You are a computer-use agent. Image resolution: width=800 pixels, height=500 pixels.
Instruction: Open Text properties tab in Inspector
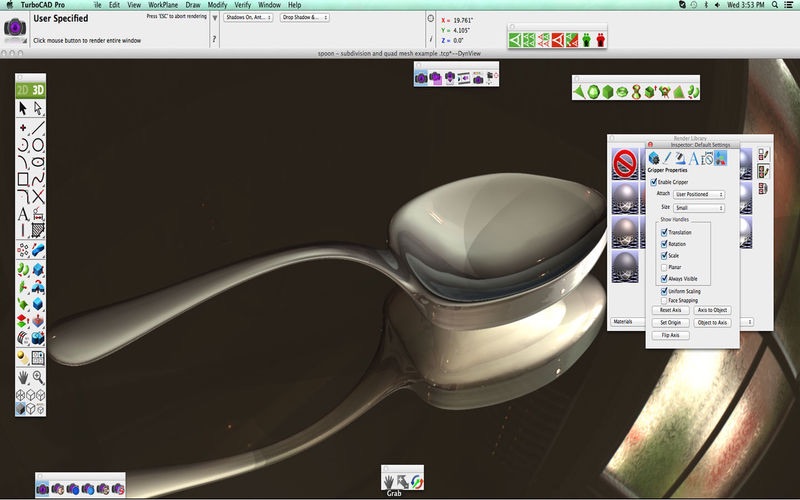(693, 159)
